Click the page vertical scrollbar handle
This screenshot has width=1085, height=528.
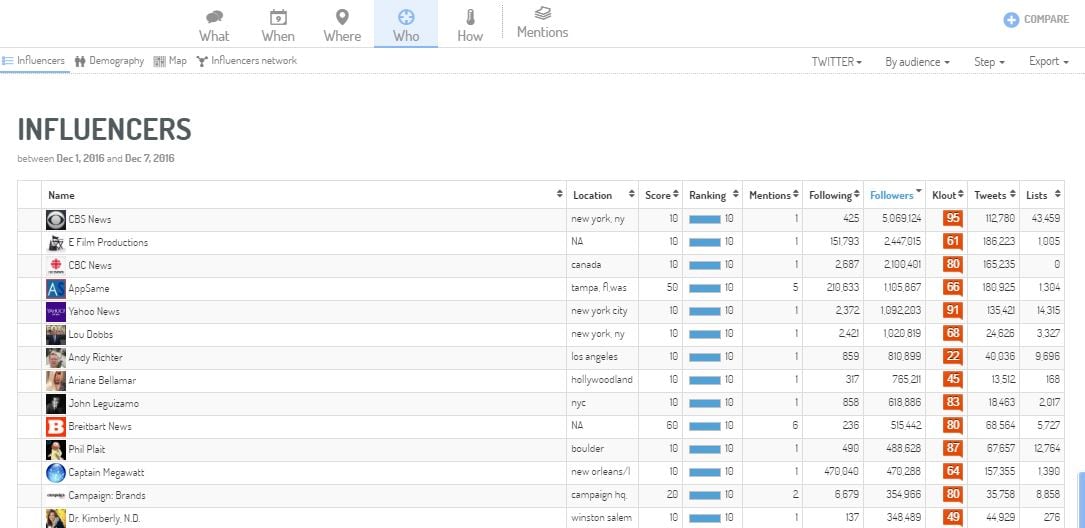click(1082, 500)
